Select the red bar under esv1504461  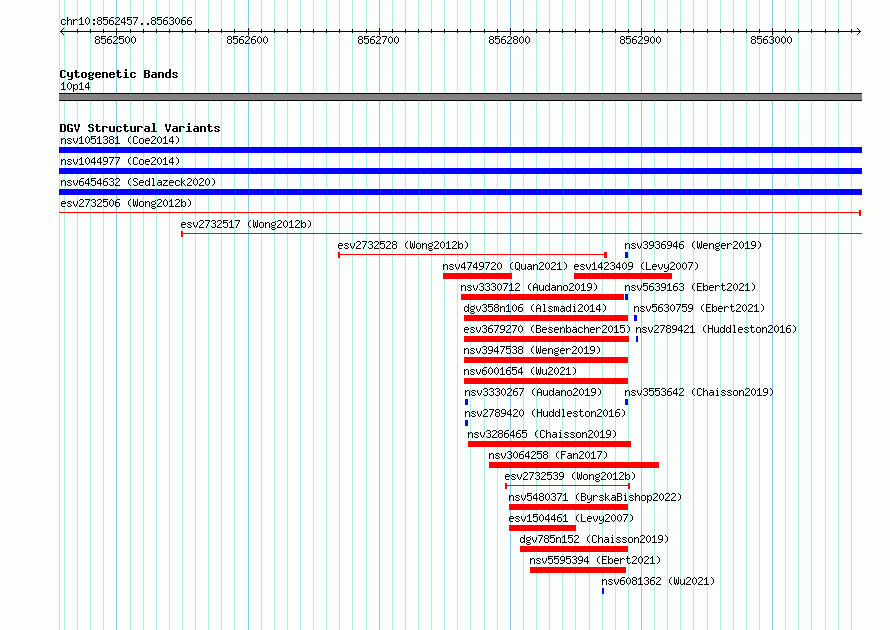tap(542, 528)
